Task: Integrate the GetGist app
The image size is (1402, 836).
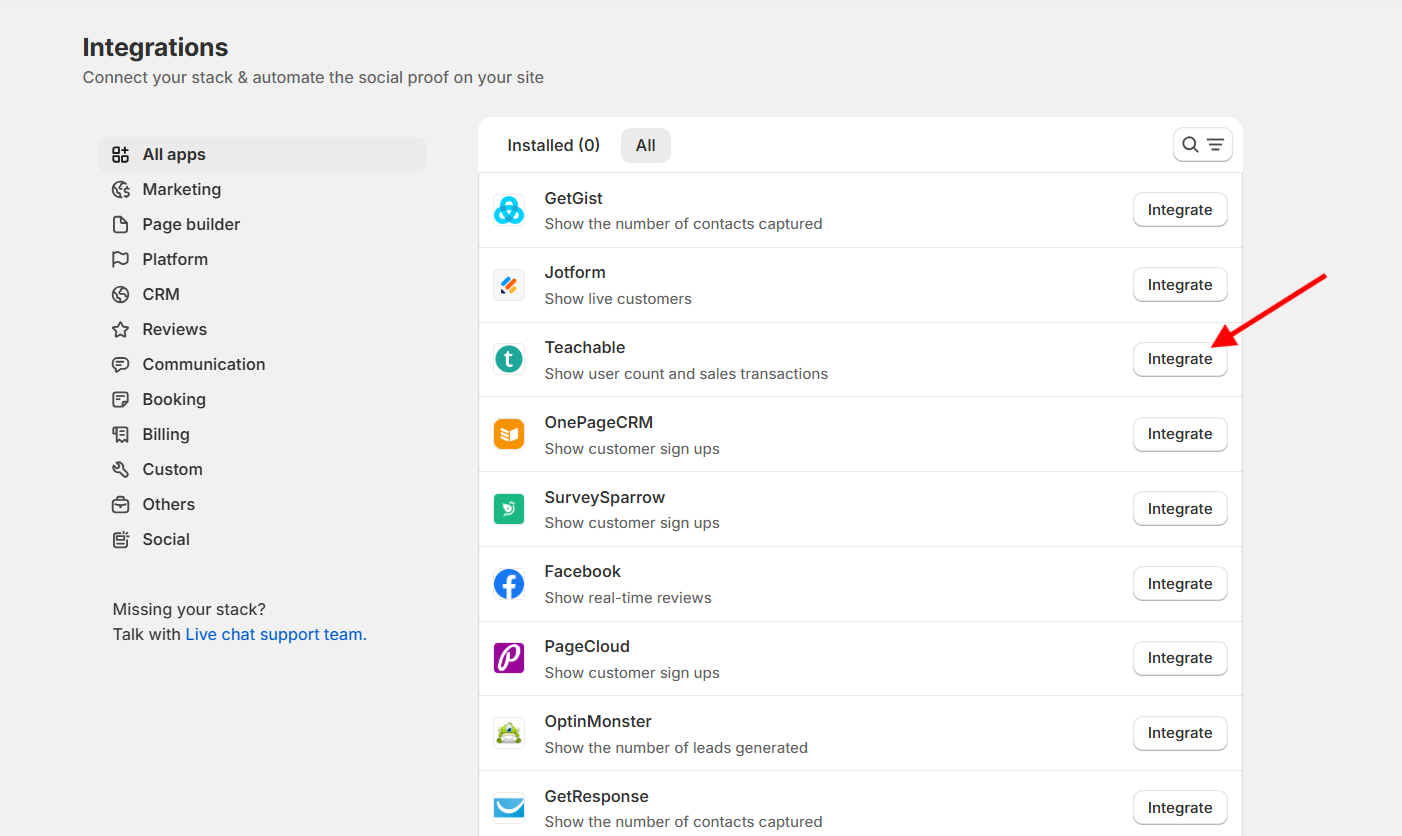Action: (1180, 210)
